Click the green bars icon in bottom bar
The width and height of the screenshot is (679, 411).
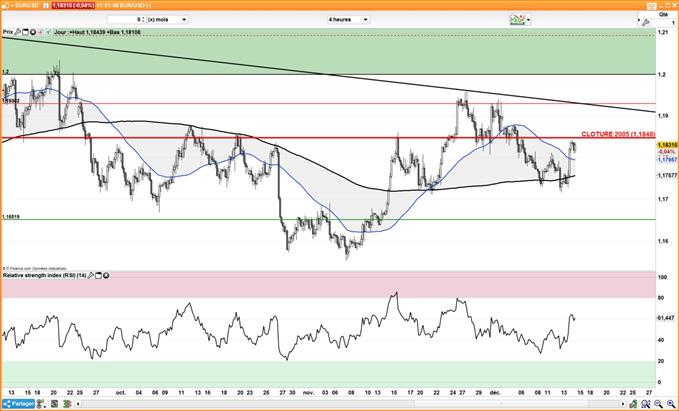[x=67, y=404]
